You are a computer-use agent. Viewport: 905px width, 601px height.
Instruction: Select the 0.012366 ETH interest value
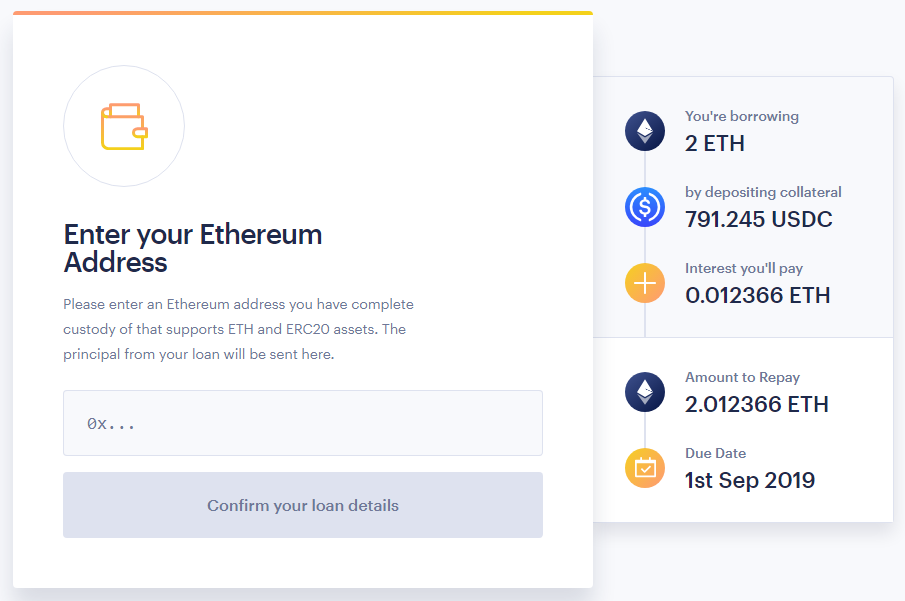pyautogui.click(x=757, y=296)
